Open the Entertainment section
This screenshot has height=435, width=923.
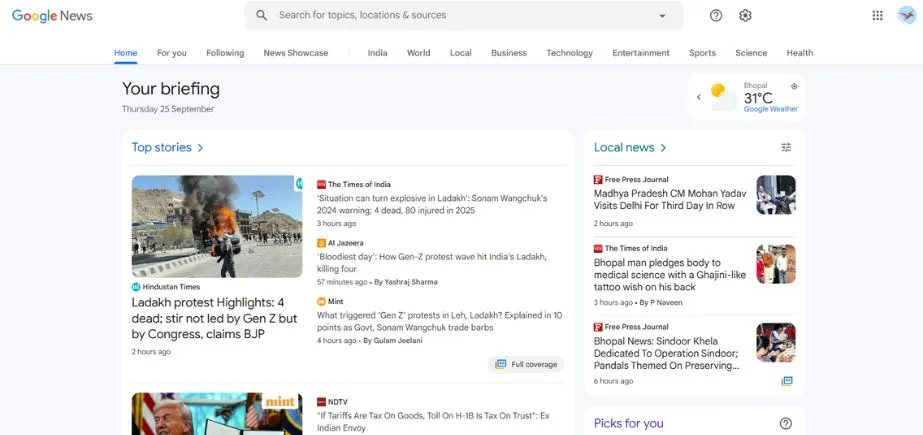point(640,53)
